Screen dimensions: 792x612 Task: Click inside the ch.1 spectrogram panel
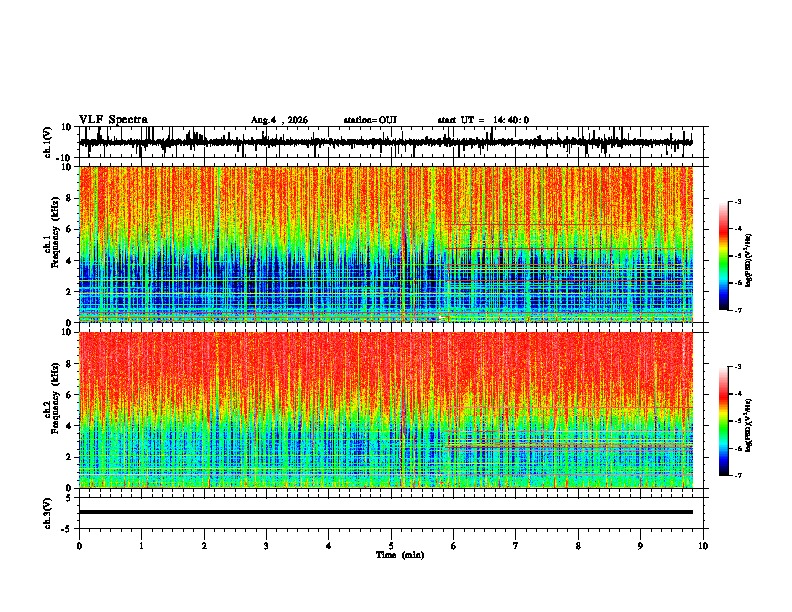click(x=386, y=244)
